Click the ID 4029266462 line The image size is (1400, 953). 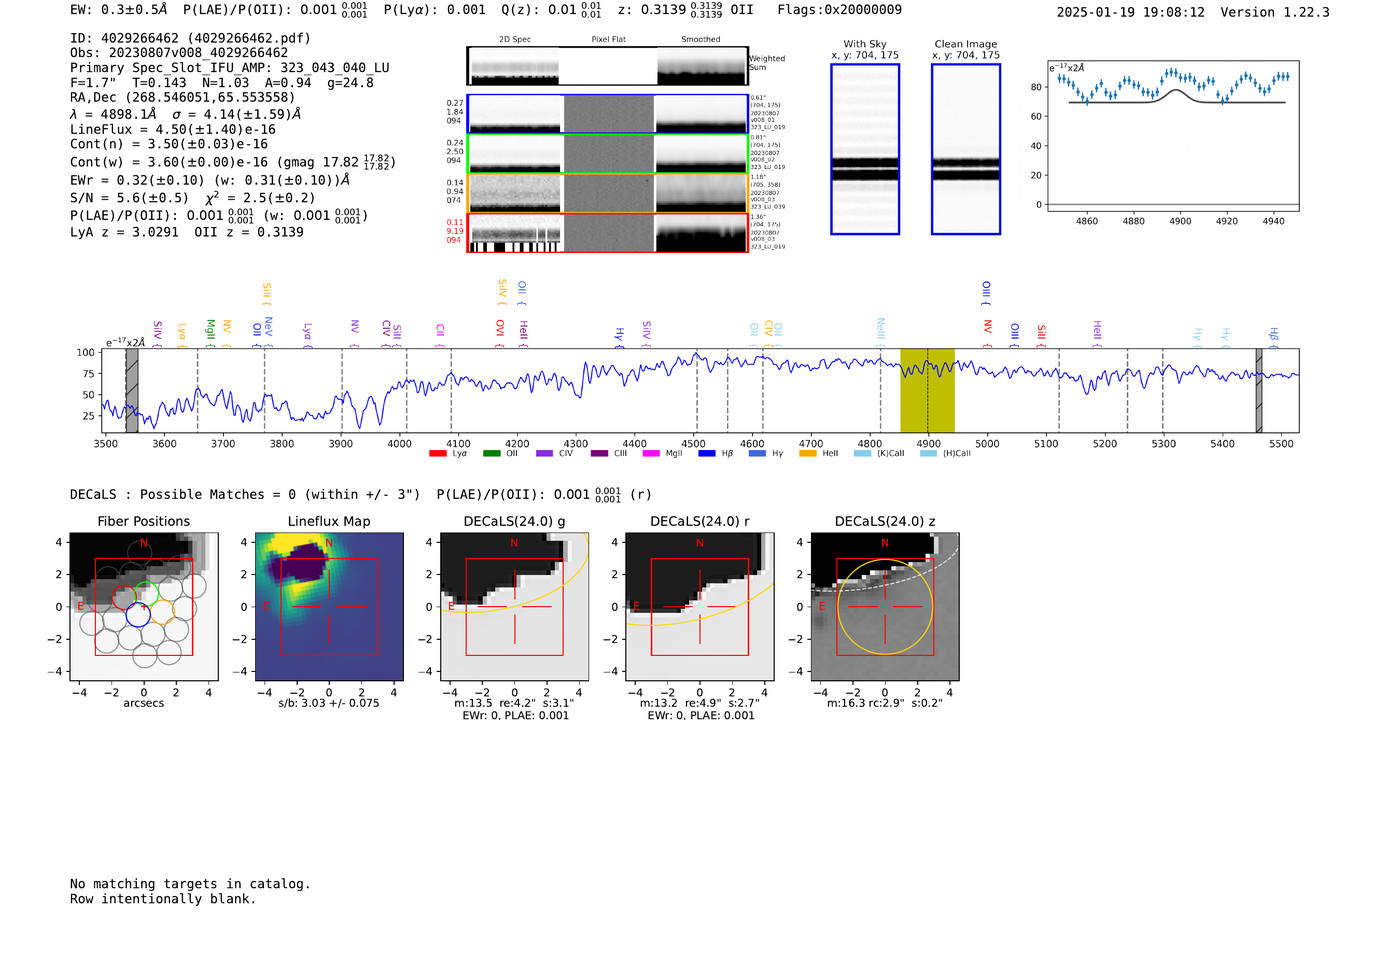[x=190, y=38]
